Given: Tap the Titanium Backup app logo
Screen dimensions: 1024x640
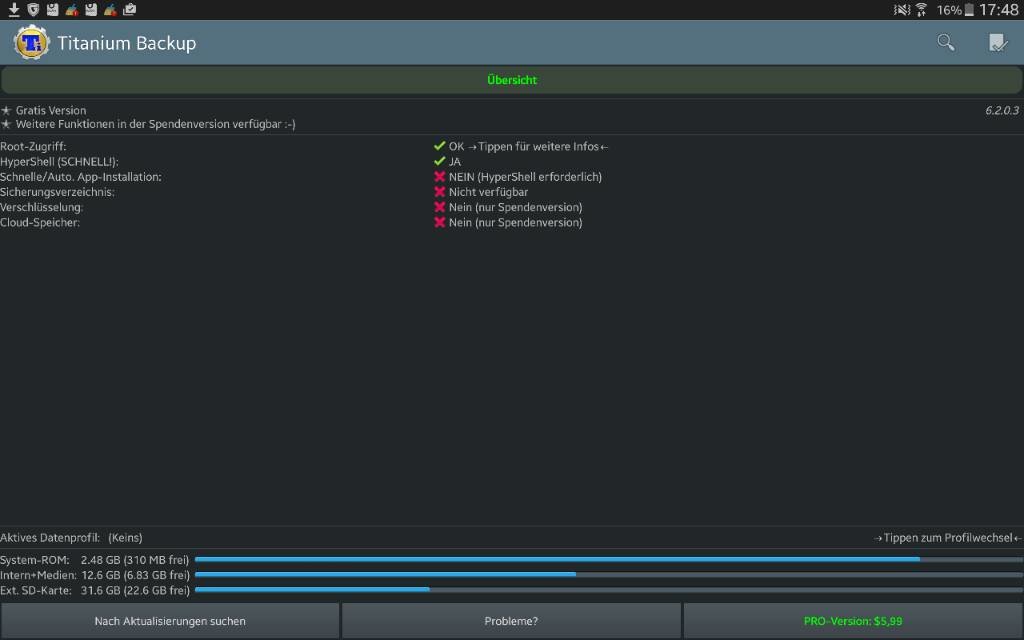Looking at the screenshot, I should pyautogui.click(x=31, y=42).
